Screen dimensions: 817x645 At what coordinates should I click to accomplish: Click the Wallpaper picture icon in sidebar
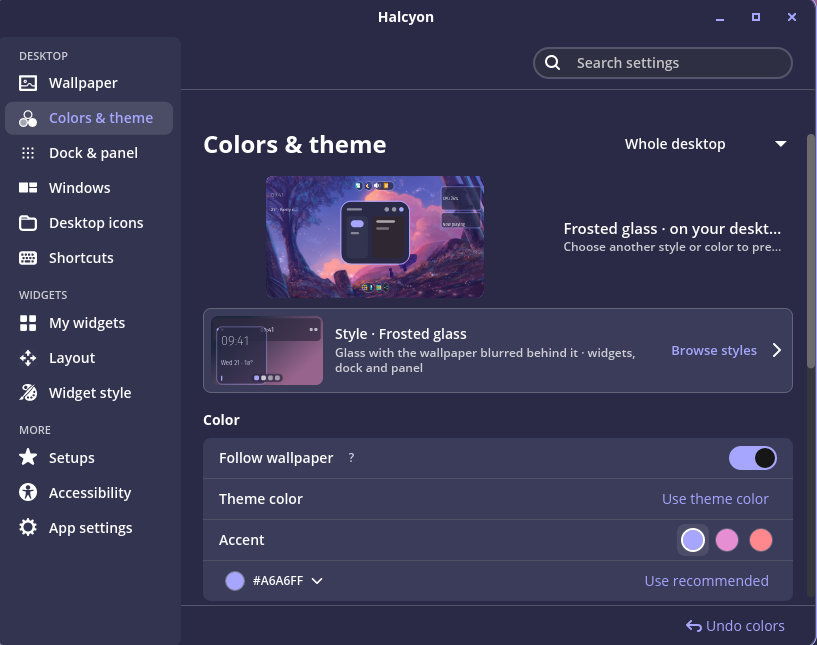(28, 83)
